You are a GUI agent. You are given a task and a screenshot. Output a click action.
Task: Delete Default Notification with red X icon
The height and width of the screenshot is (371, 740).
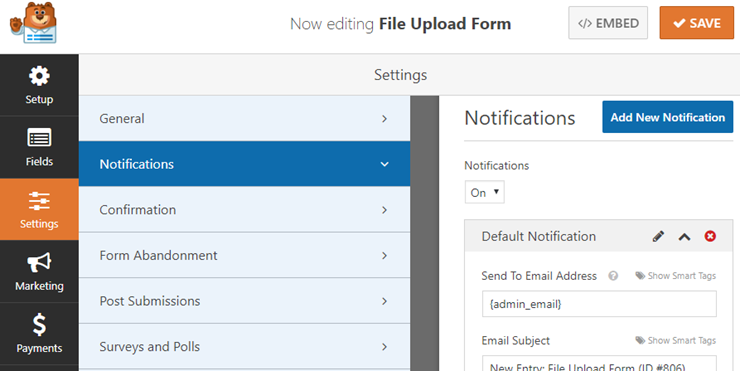710,236
